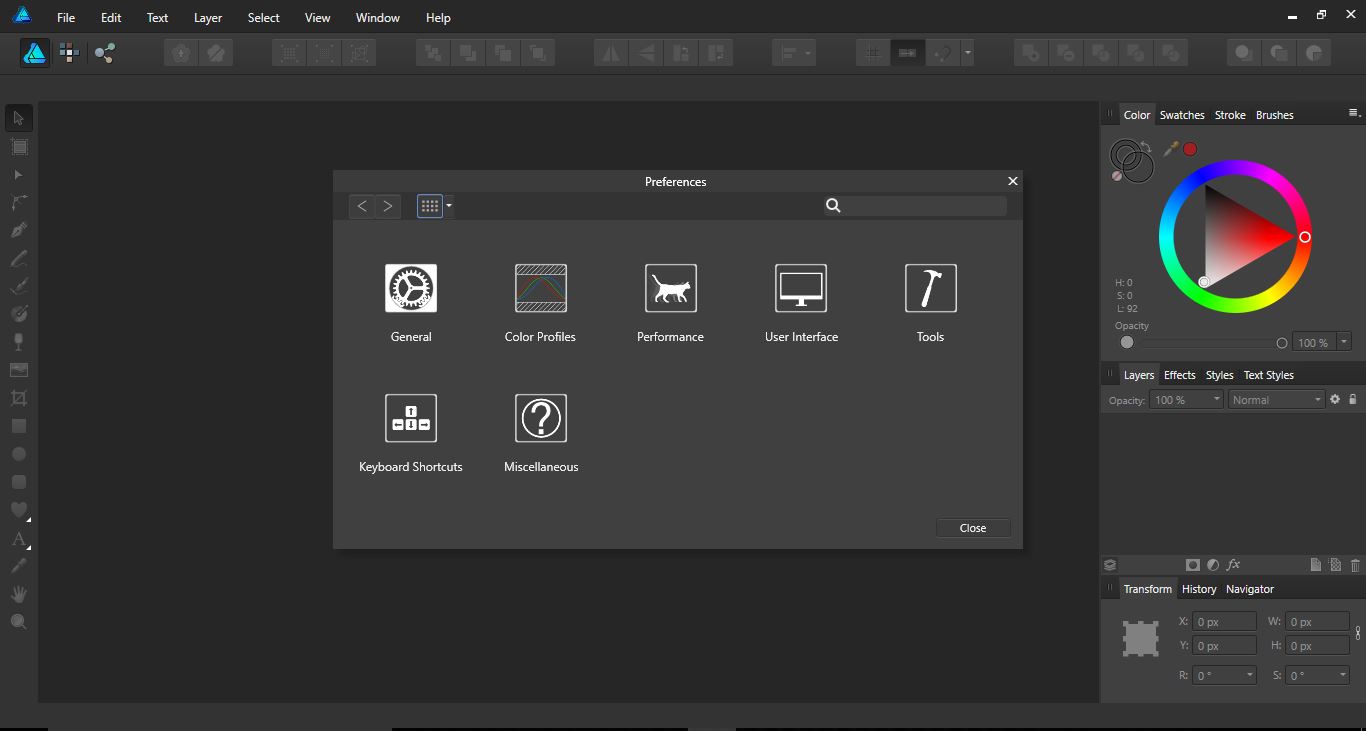The image size is (1366, 731).
Task: Open the Layer menu
Action: 207,17
